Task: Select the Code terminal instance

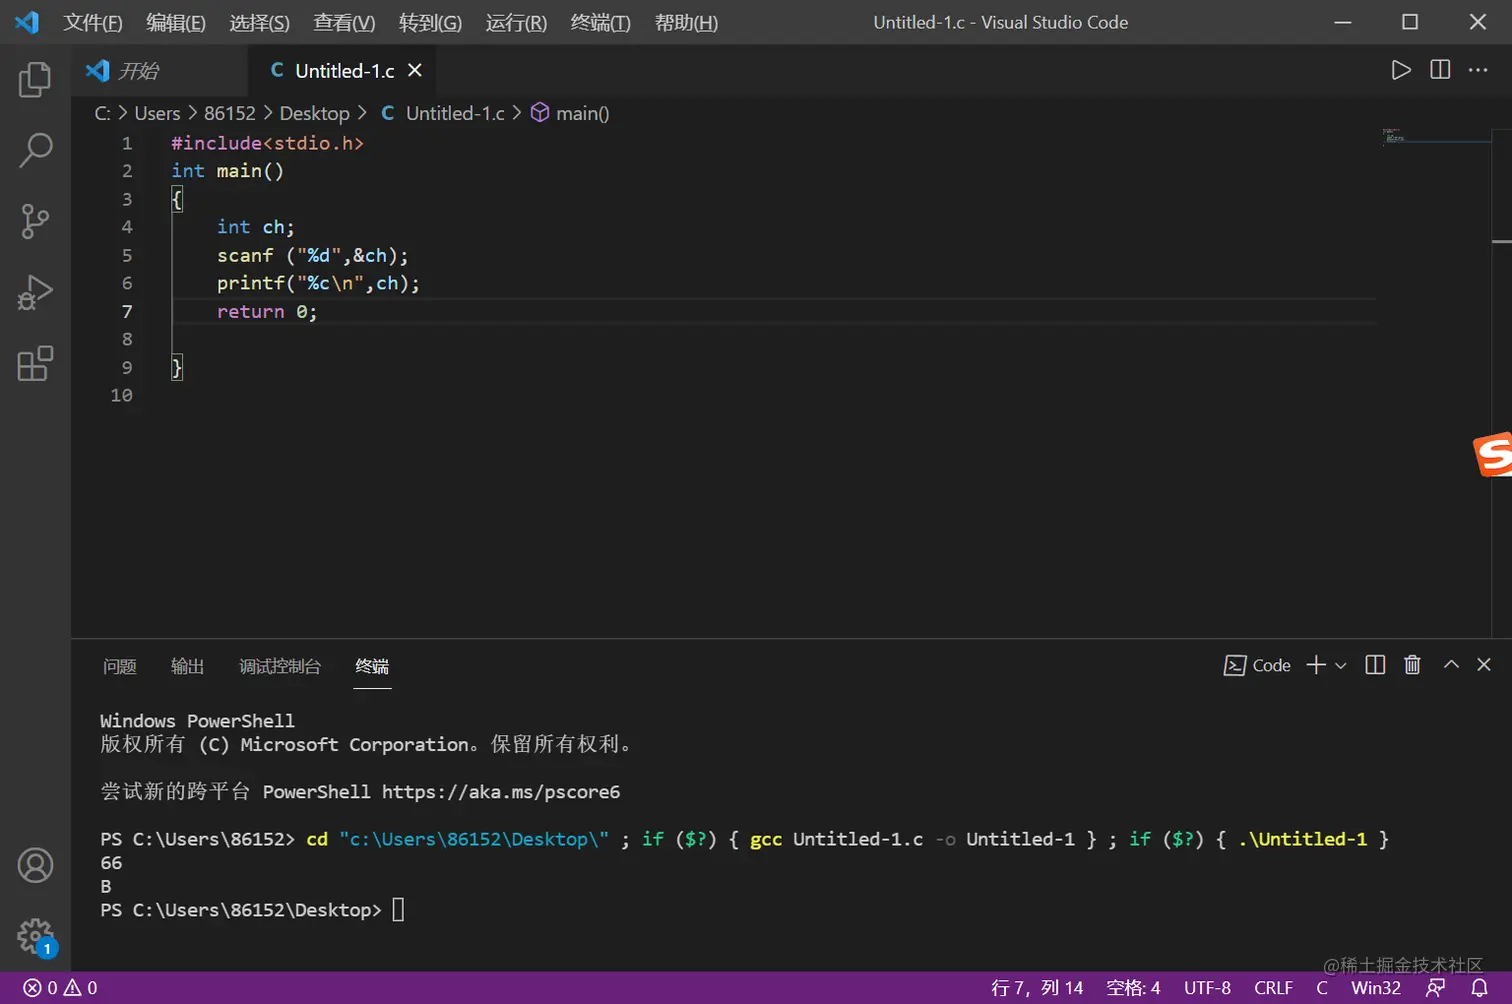Action: [x=1257, y=666]
